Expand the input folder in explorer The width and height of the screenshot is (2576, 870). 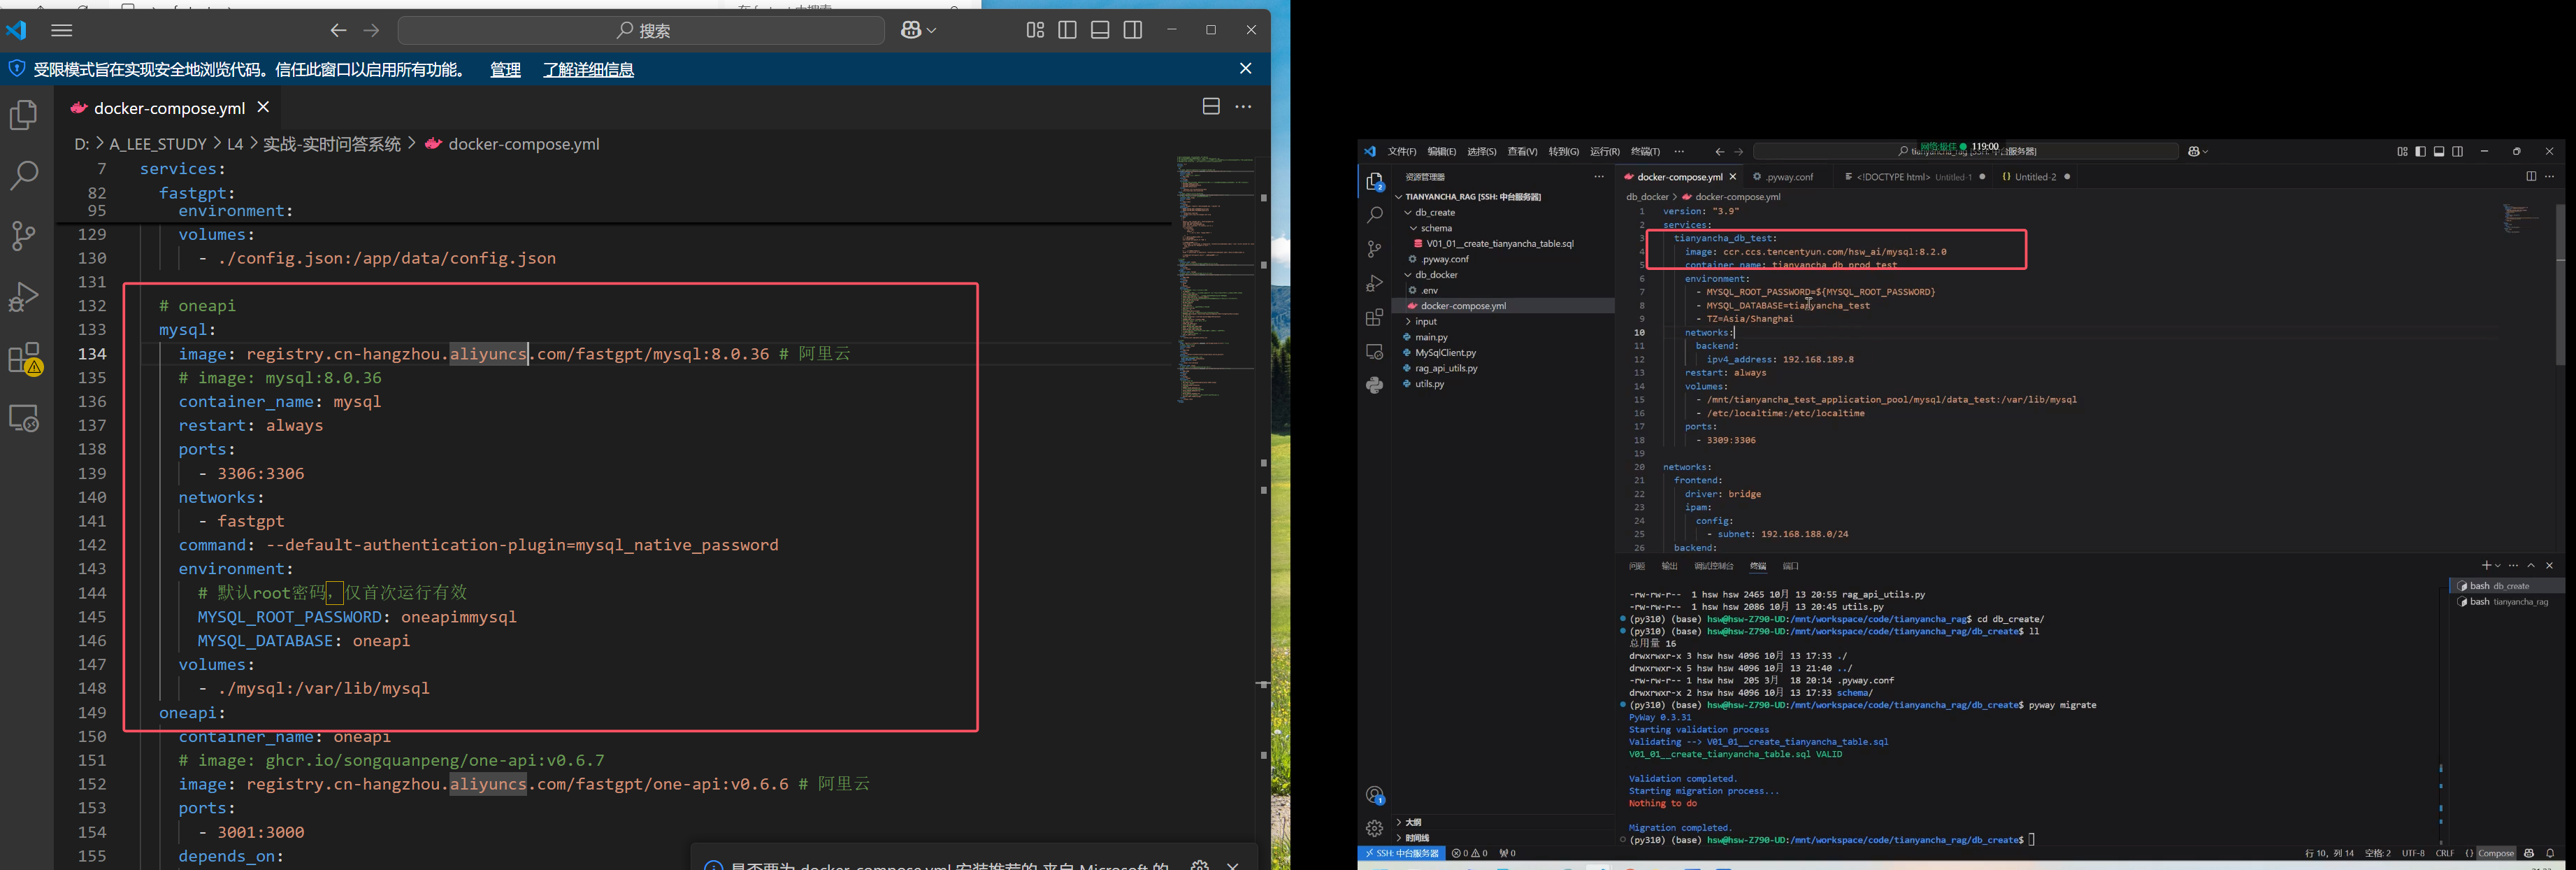(x=1426, y=322)
